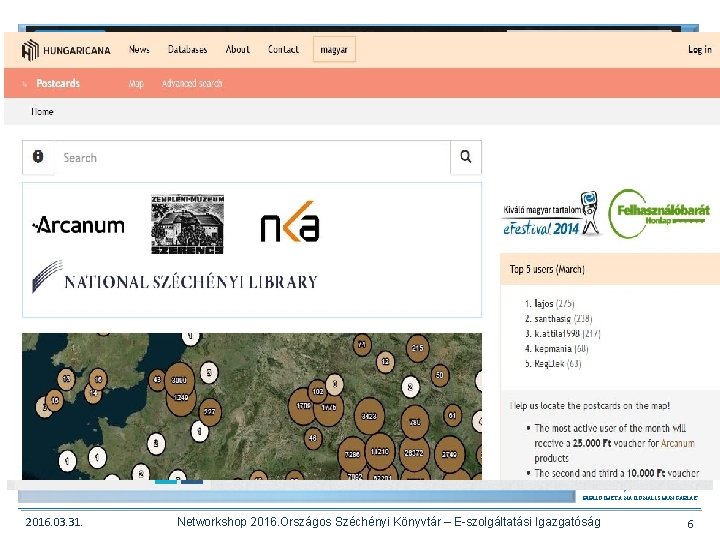Click the map cluster marker 327
Viewport: 720px width, 540px height.
pyautogui.click(x=209, y=411)
